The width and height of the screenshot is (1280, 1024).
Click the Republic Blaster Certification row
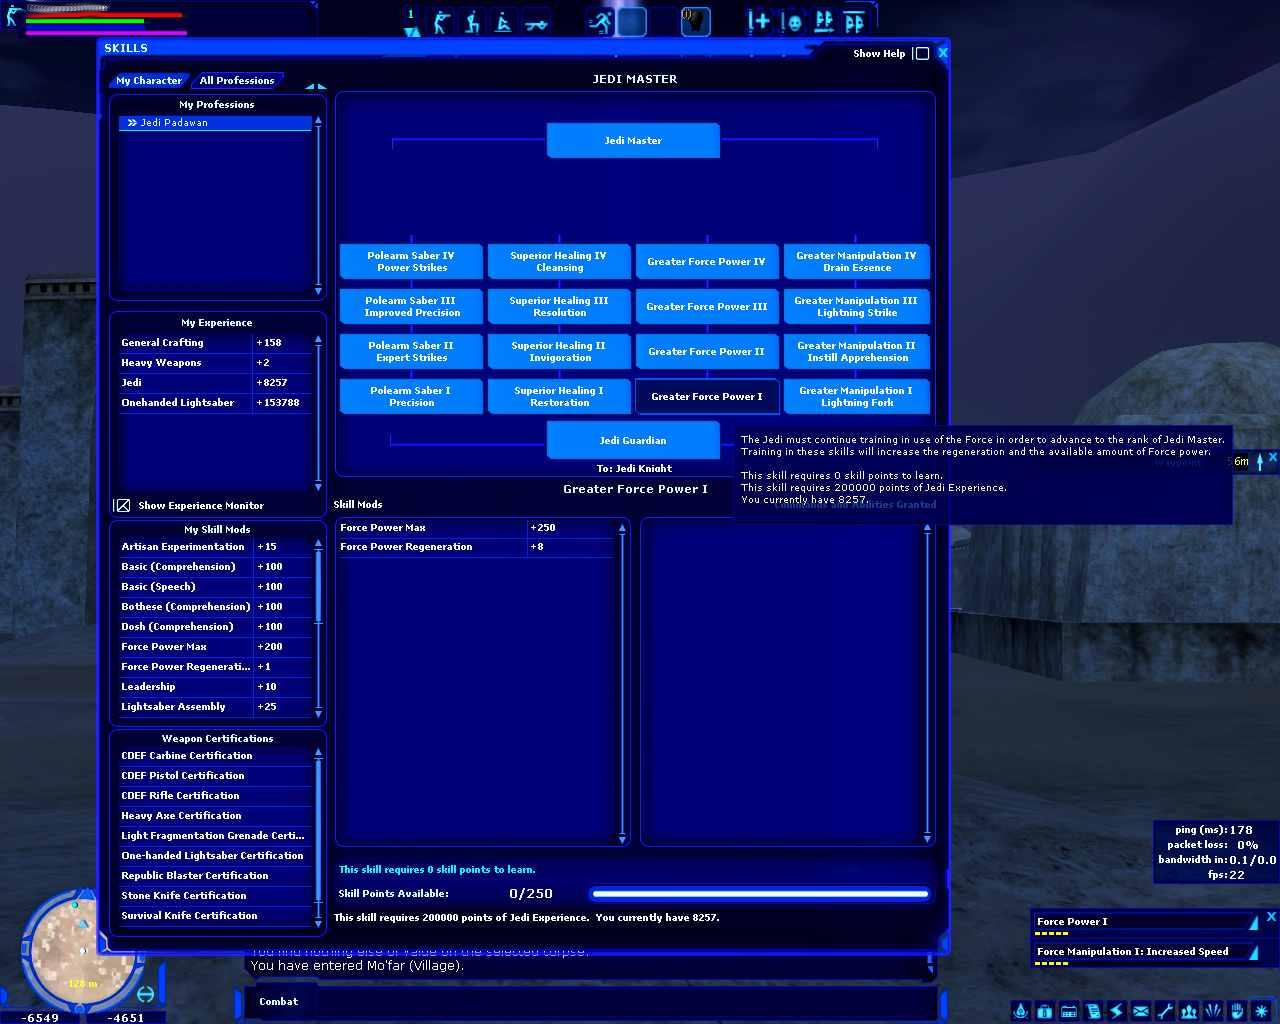coord(216,876)
